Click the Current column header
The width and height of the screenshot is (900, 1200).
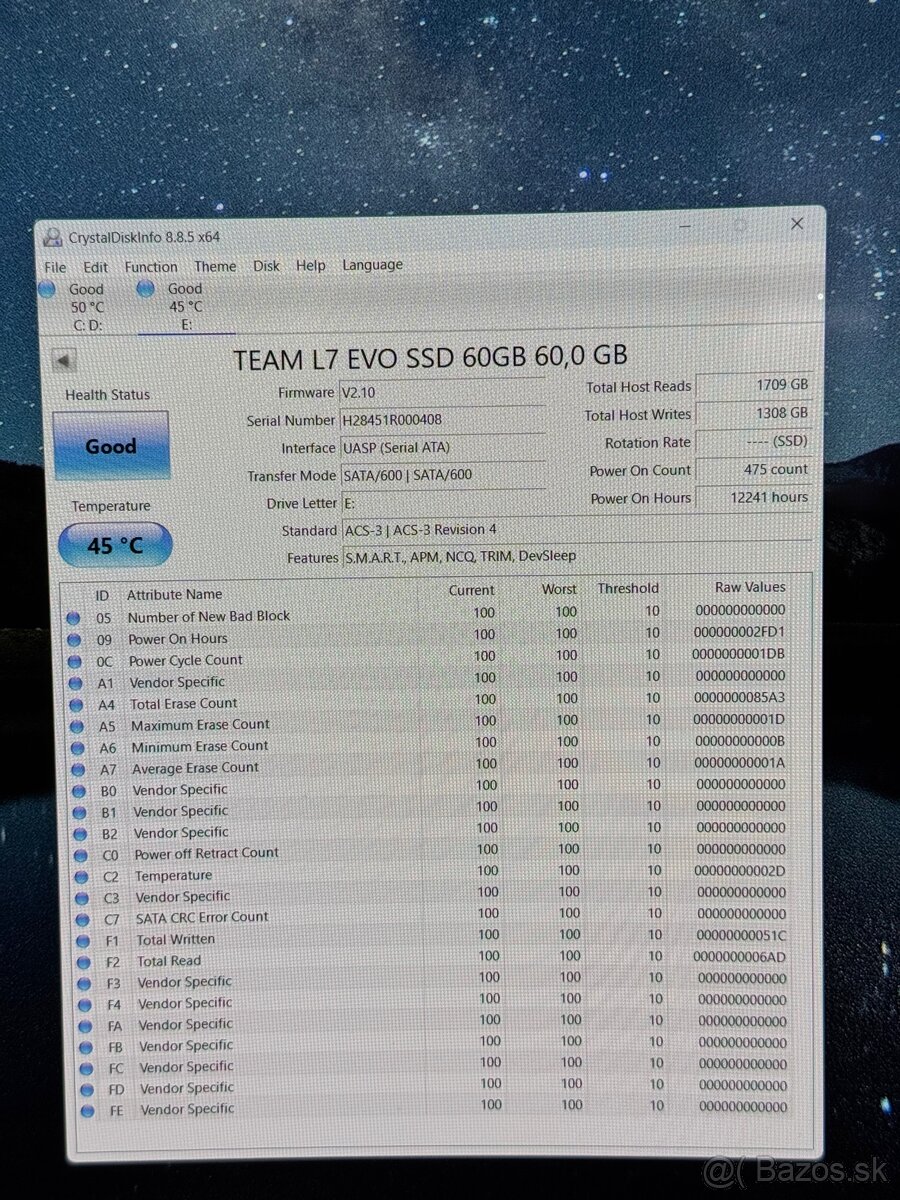(x=471, y=591)
